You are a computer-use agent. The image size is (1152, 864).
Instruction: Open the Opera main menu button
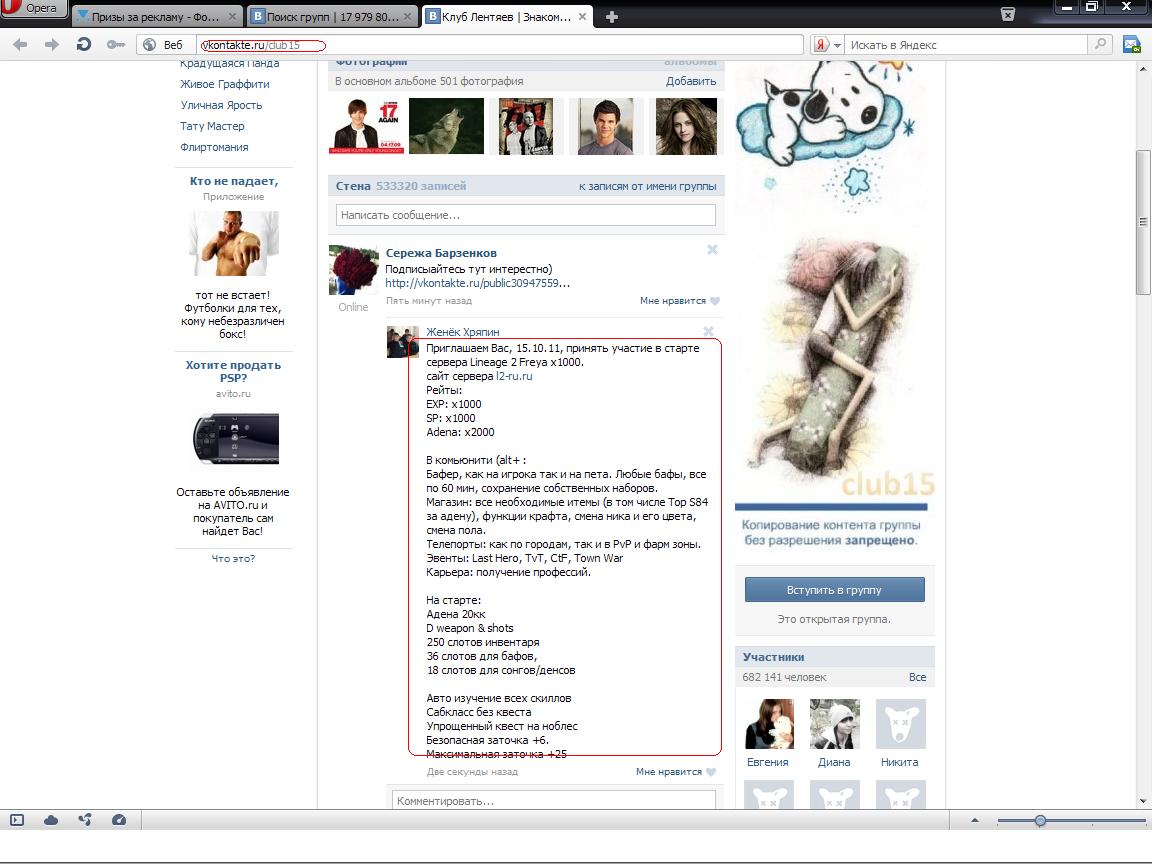click(x=33, y=8)
